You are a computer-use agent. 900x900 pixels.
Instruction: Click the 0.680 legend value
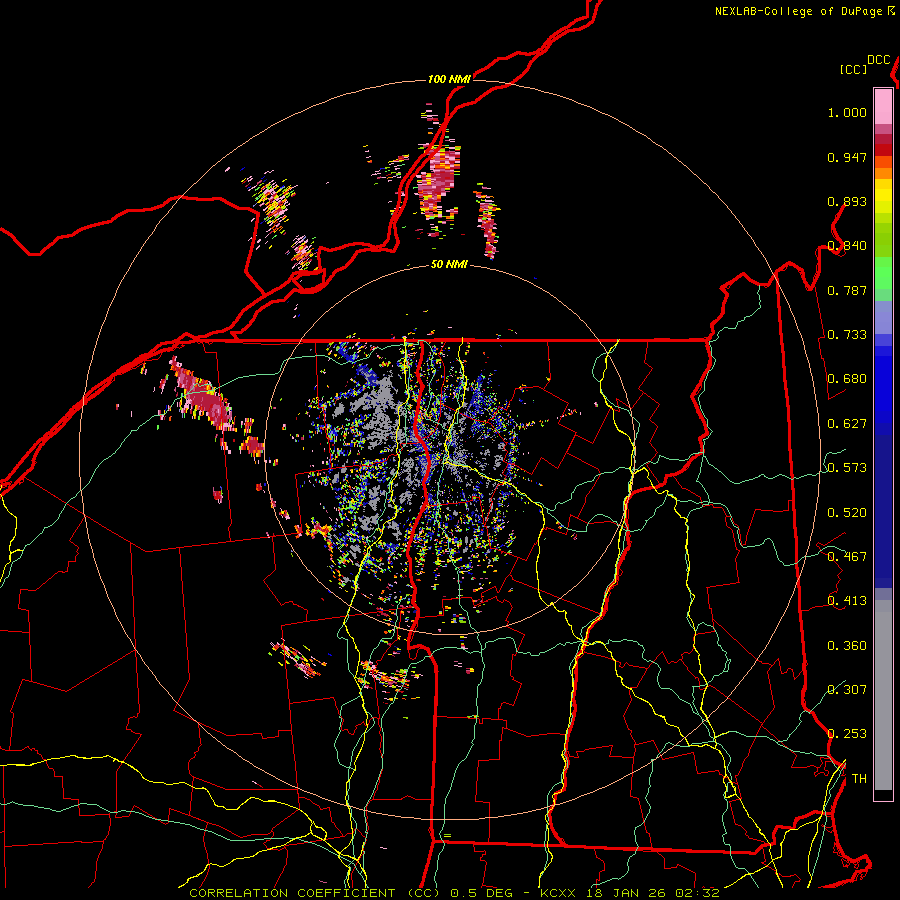[847, 379]
